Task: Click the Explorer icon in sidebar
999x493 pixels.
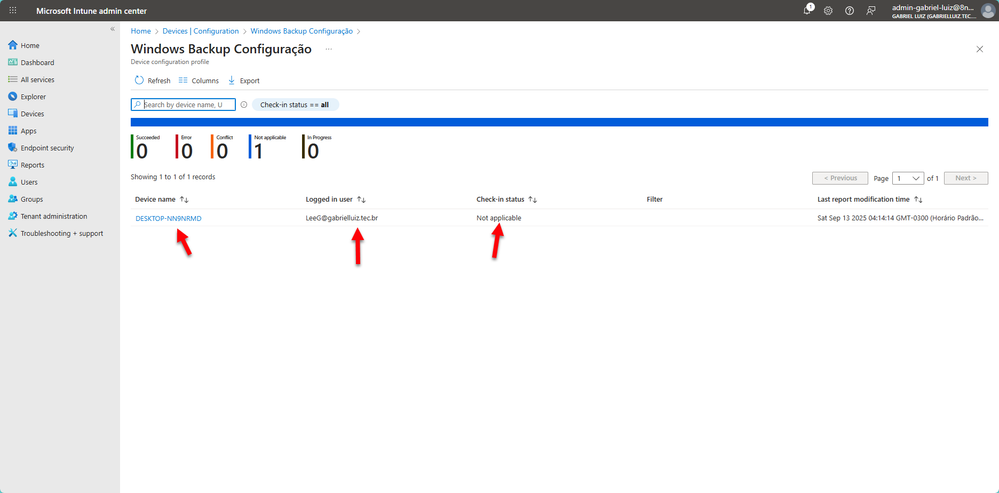Action: click(x=12, y=97)
